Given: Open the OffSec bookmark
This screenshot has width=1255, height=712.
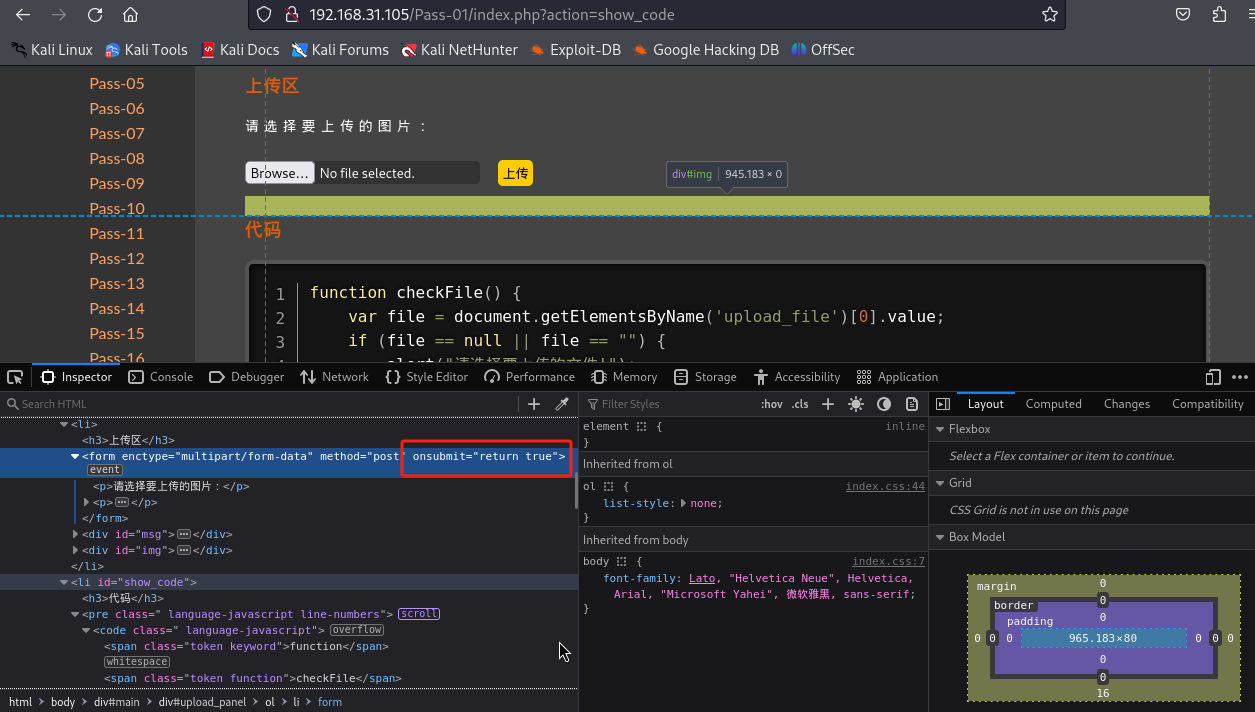Looking at the screenshot, I should 823,49.
